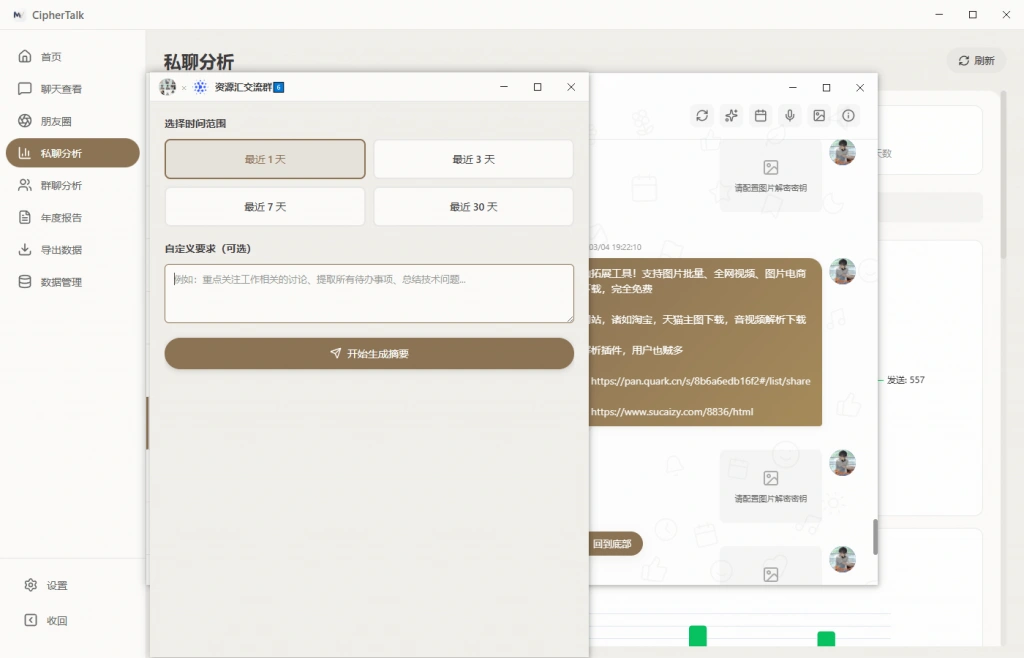Open the calendar icon in chat window

[x=760, y=115]
